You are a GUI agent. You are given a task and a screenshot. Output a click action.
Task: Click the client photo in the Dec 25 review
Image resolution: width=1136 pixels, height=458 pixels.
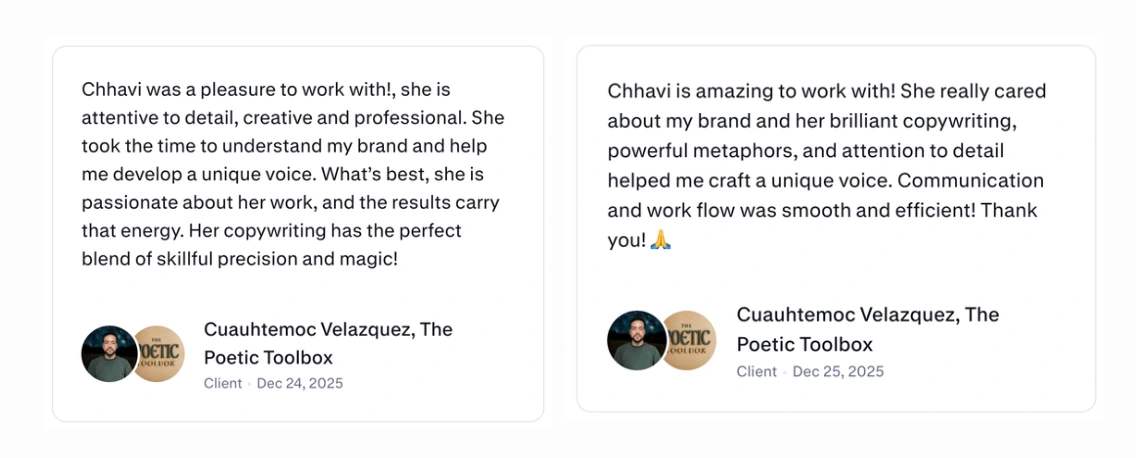click(635, 340)
